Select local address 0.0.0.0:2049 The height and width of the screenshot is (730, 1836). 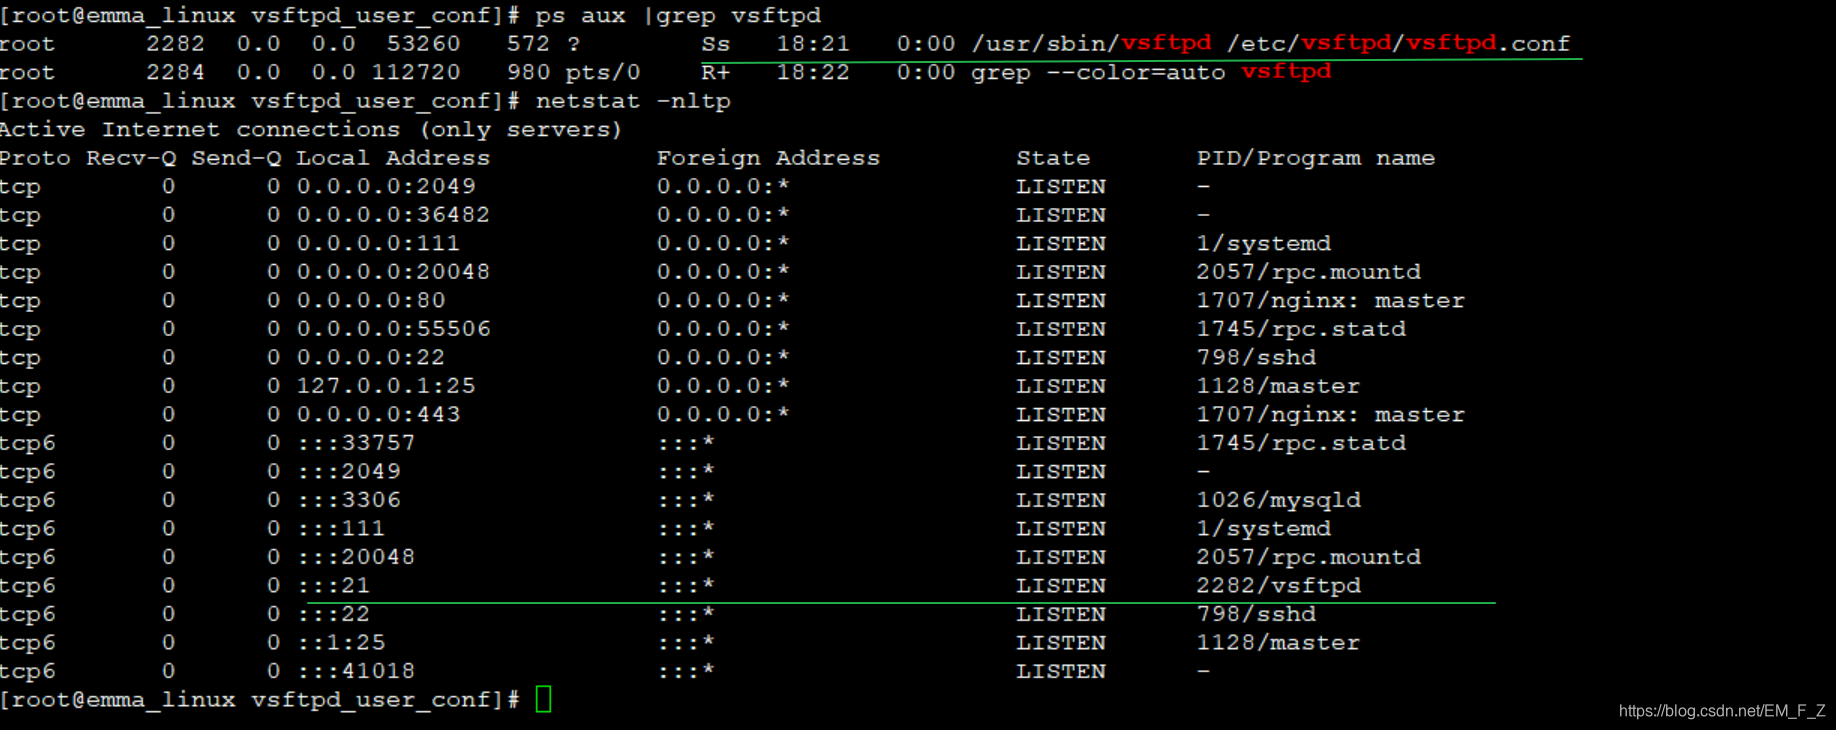click(386, 187)
